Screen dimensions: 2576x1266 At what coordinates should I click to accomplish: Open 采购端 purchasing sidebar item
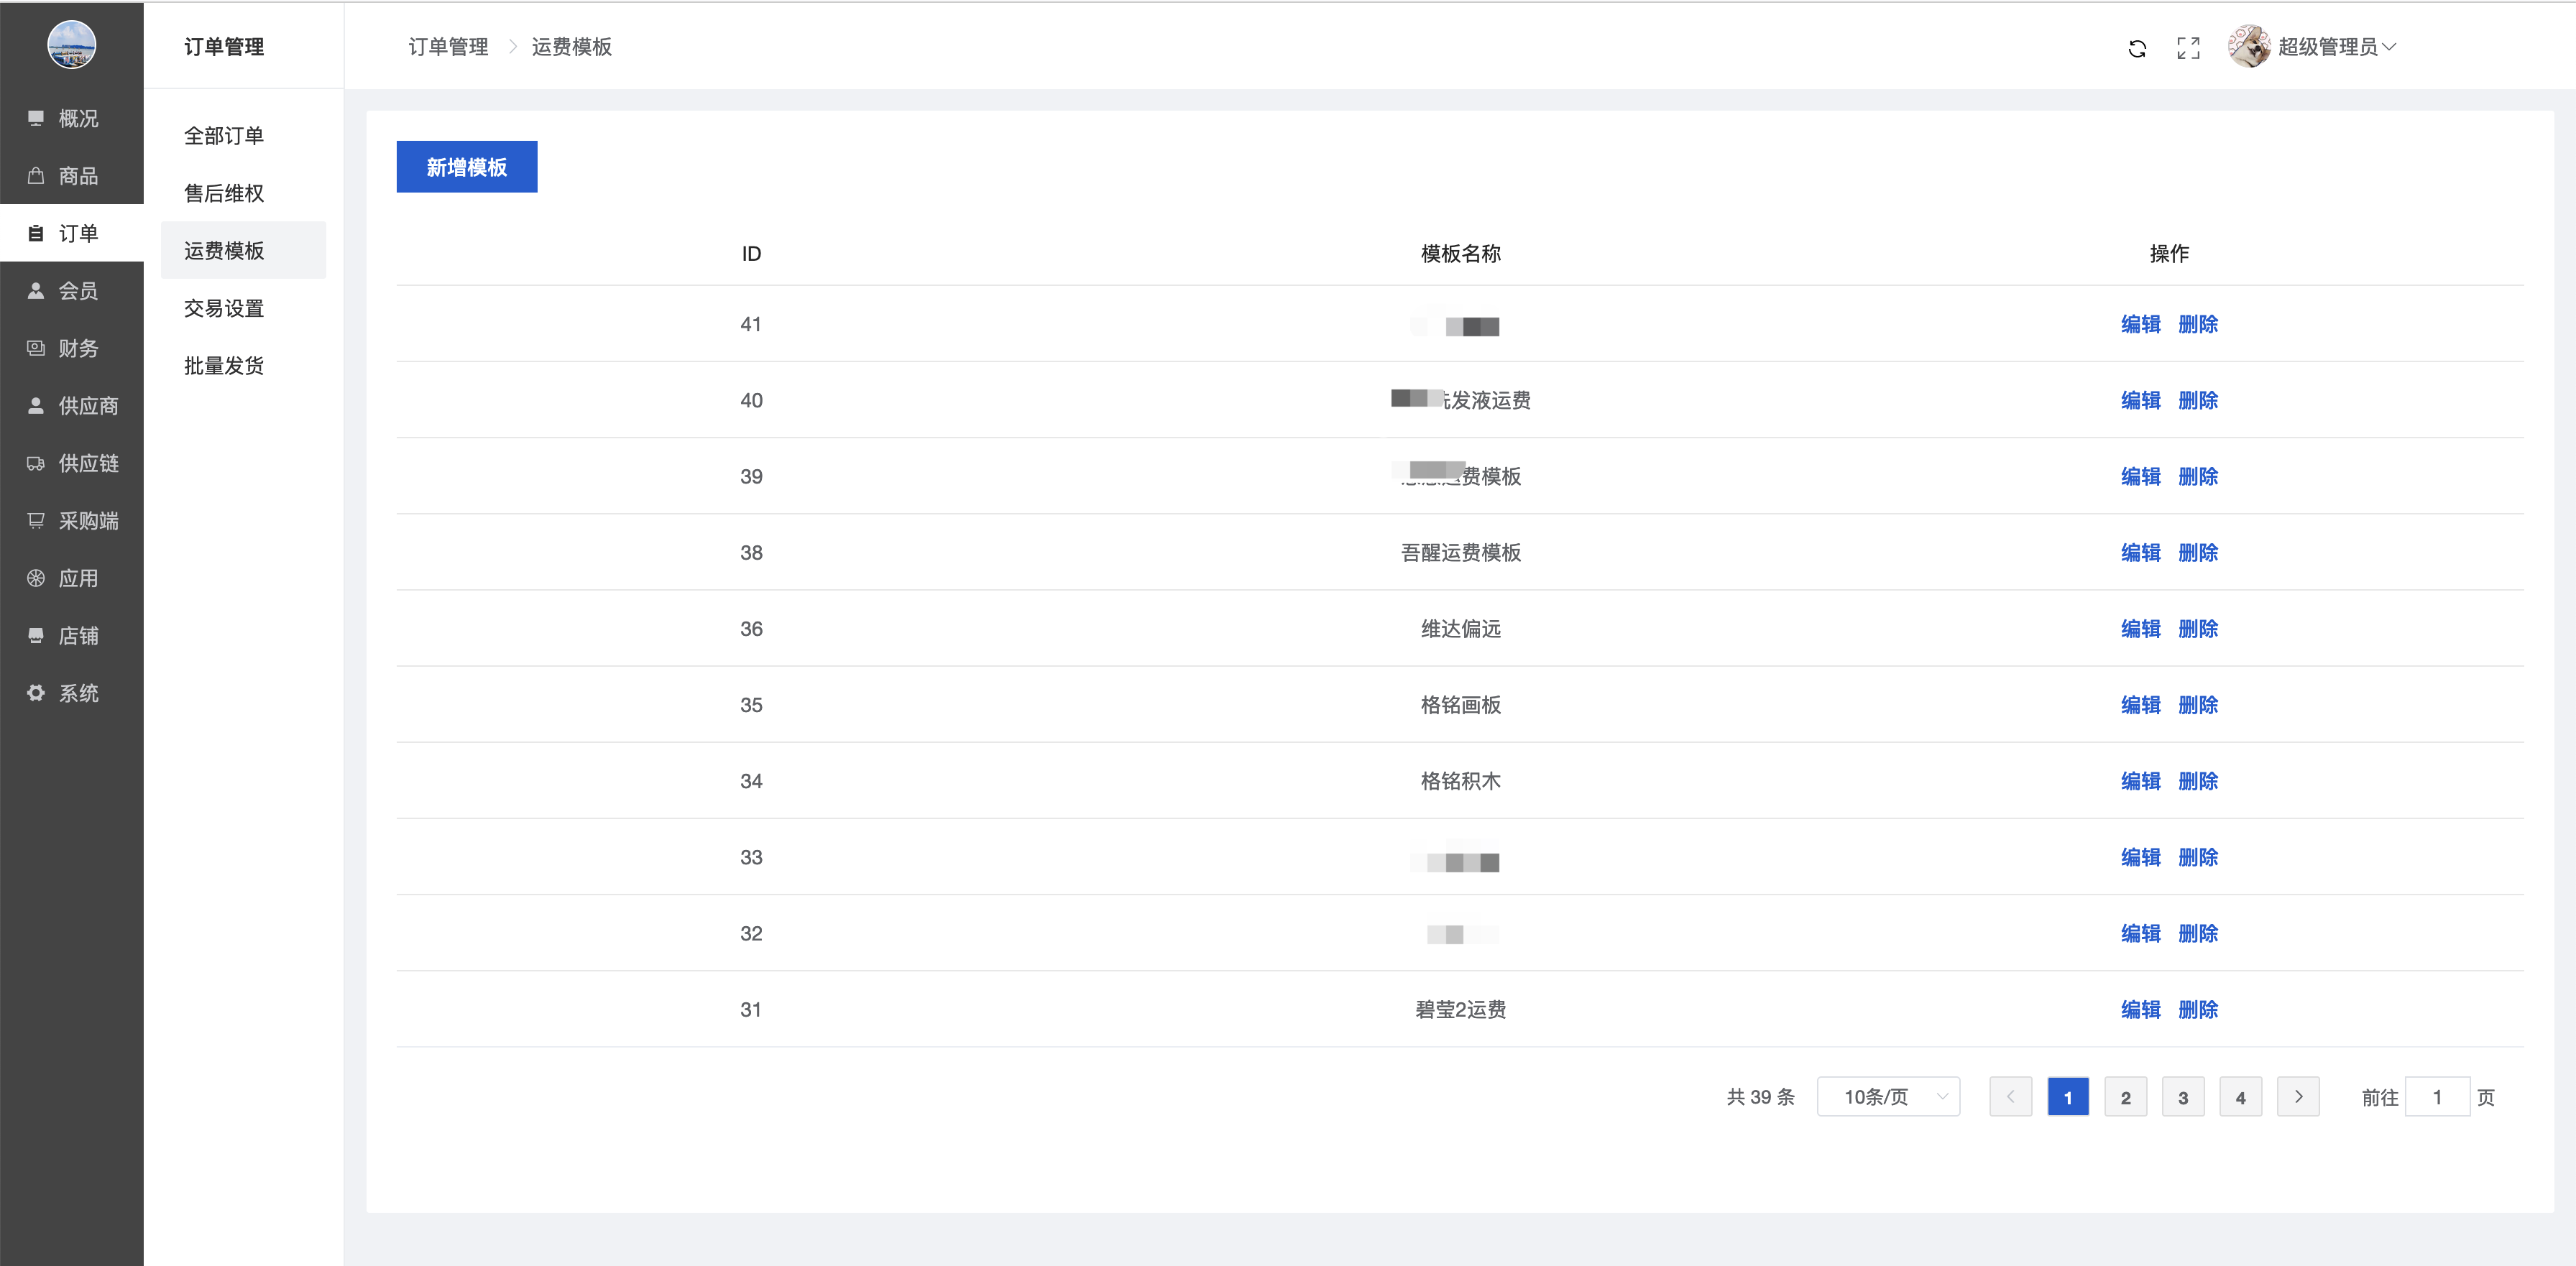click(87, 521)
